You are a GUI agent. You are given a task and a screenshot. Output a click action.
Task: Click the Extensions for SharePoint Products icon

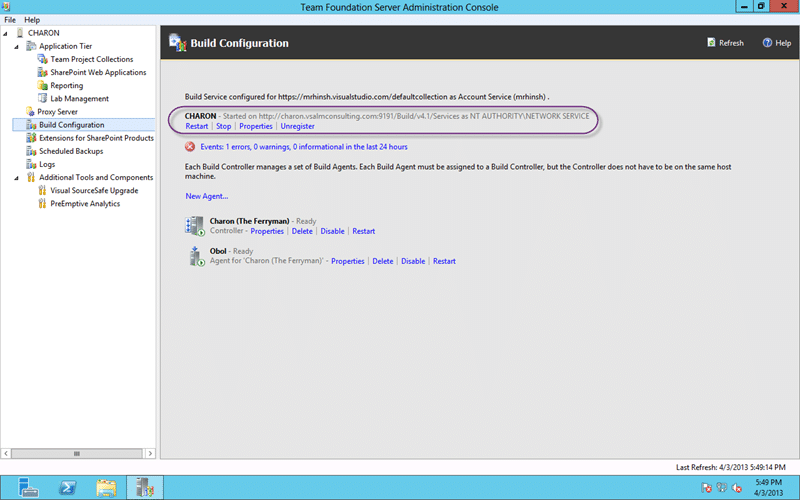[31, 138]
